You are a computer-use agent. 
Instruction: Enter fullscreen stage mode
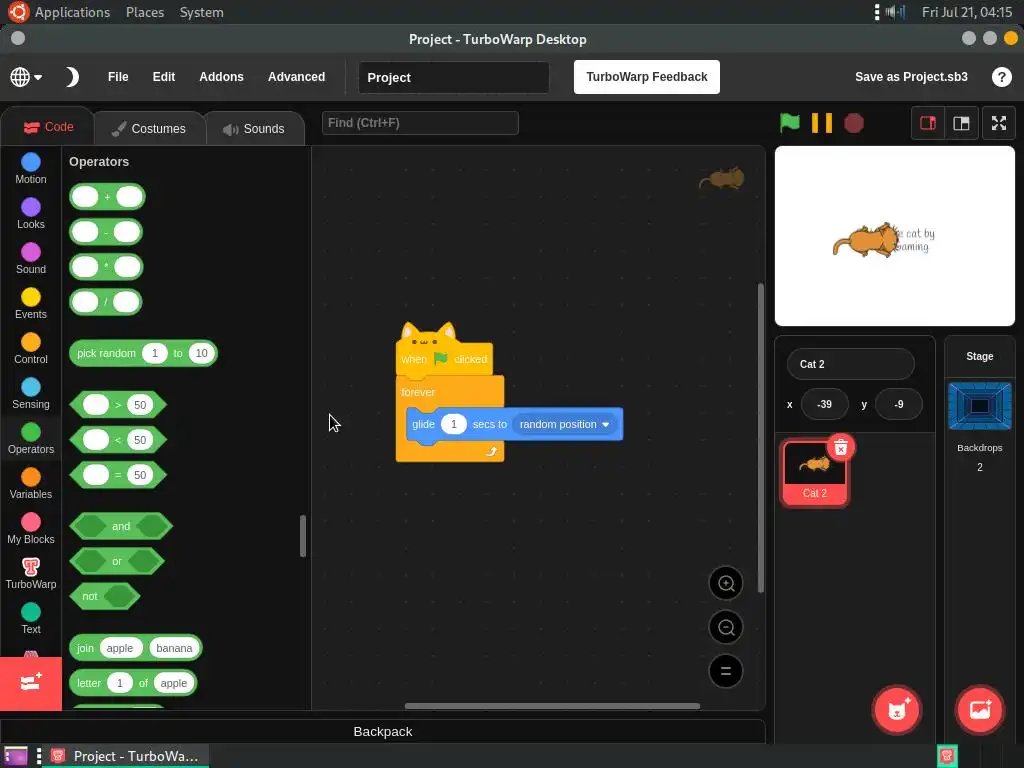pyautogui.click(x=999, y=123)
